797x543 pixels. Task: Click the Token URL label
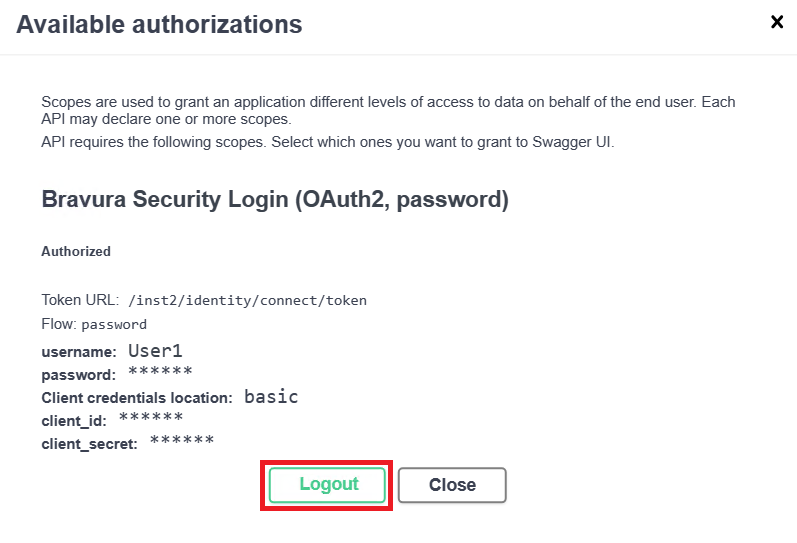[x=80, y=300]
